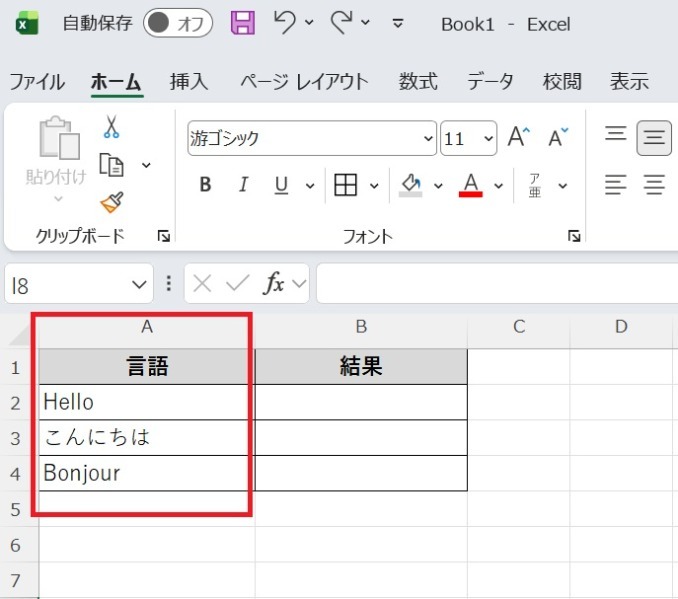Image resolution: width=678 pixels, height=599 pixels.
Task: Open the 数式 tab
Action: click(x=418, y=82)
